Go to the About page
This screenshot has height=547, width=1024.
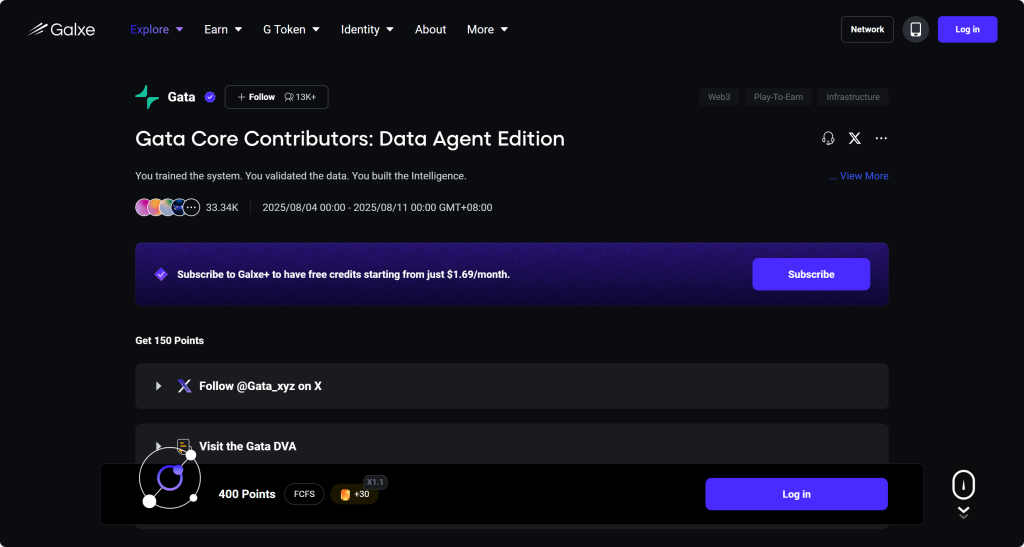pyautogui.click(x=430, y=29)
